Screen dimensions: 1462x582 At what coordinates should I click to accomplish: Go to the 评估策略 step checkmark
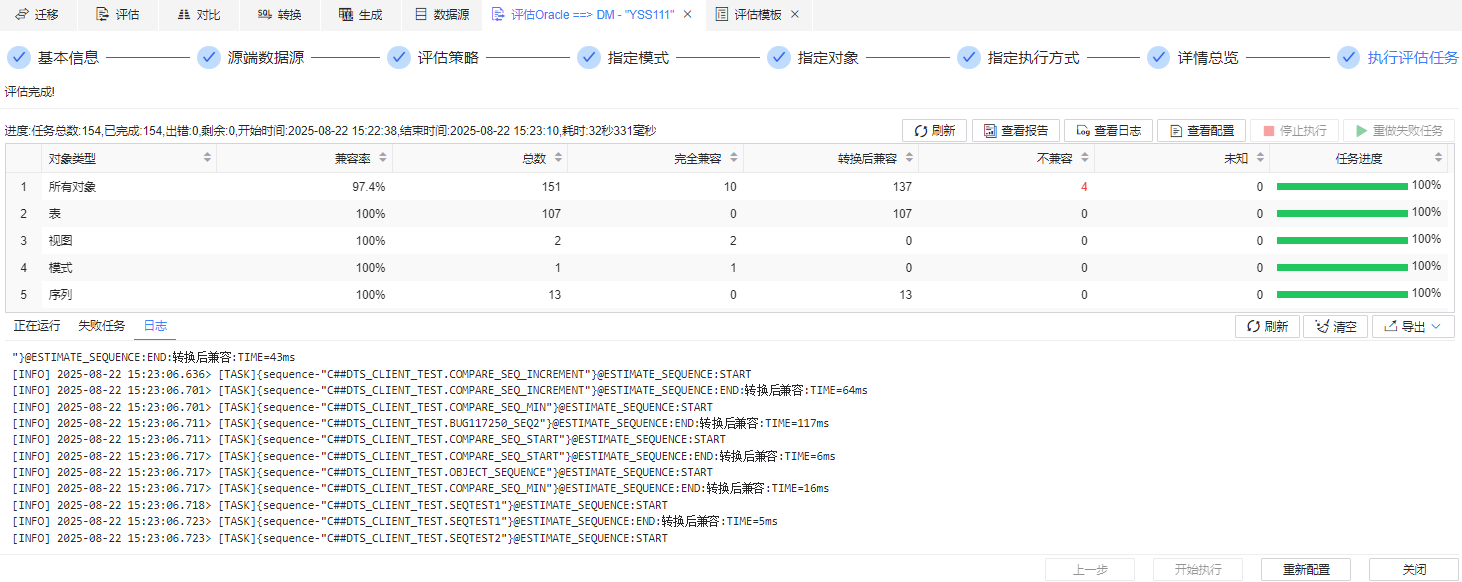coord(398,57)
